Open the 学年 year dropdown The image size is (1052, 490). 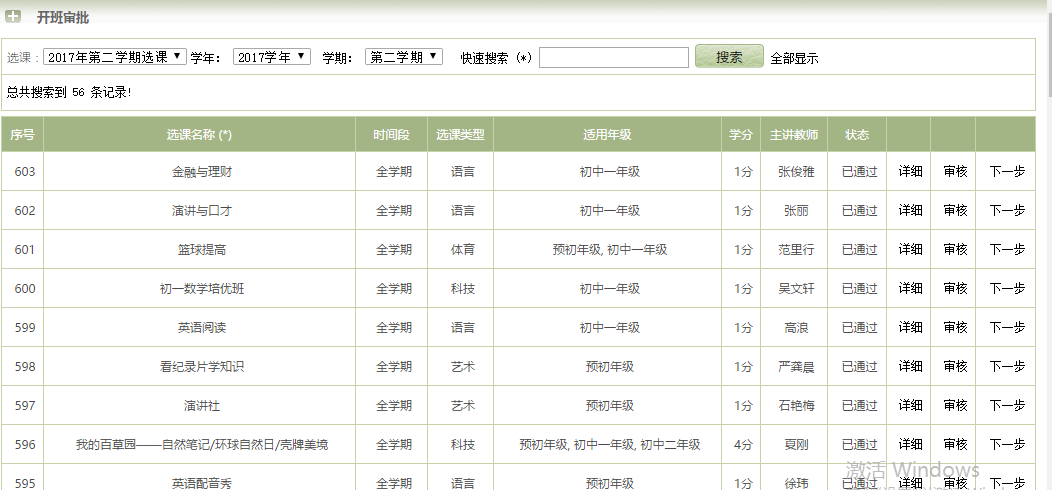click(271, 57)
